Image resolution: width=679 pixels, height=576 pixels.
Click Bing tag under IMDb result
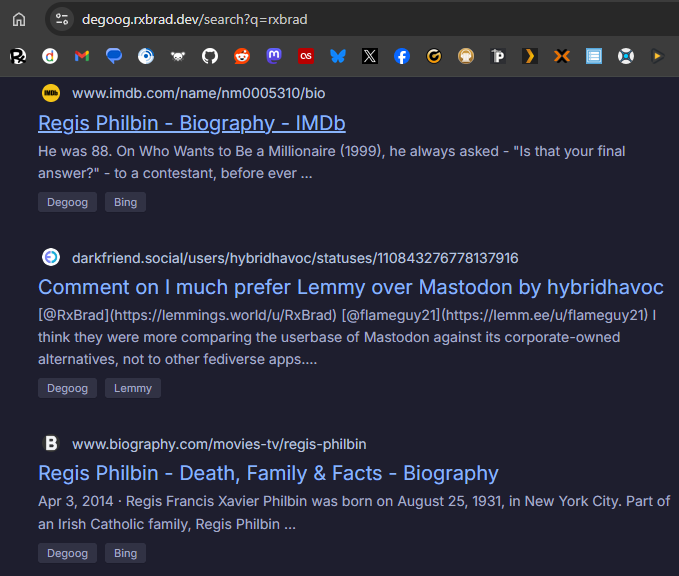126,202
